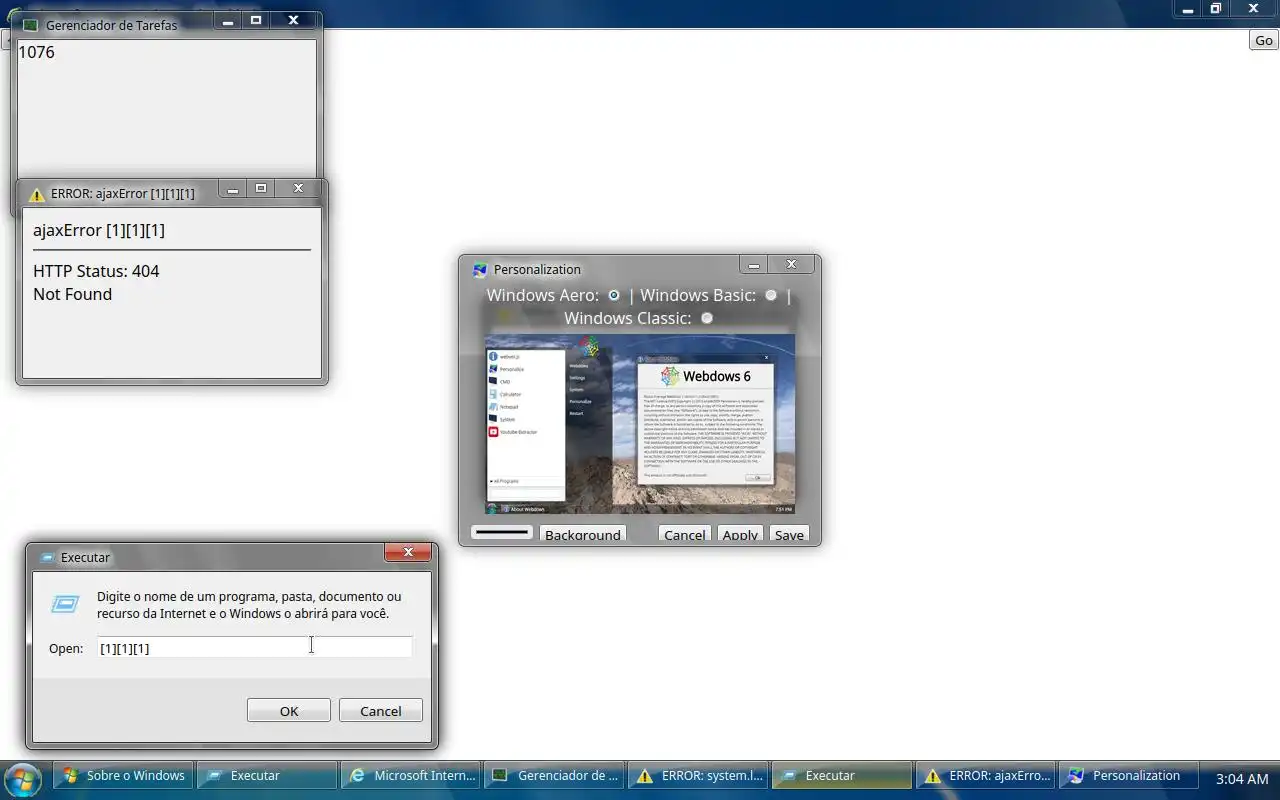1280x800 pixels.
Task: Click the HTTP Status: 404 text
Action: [x=96, y=271]
